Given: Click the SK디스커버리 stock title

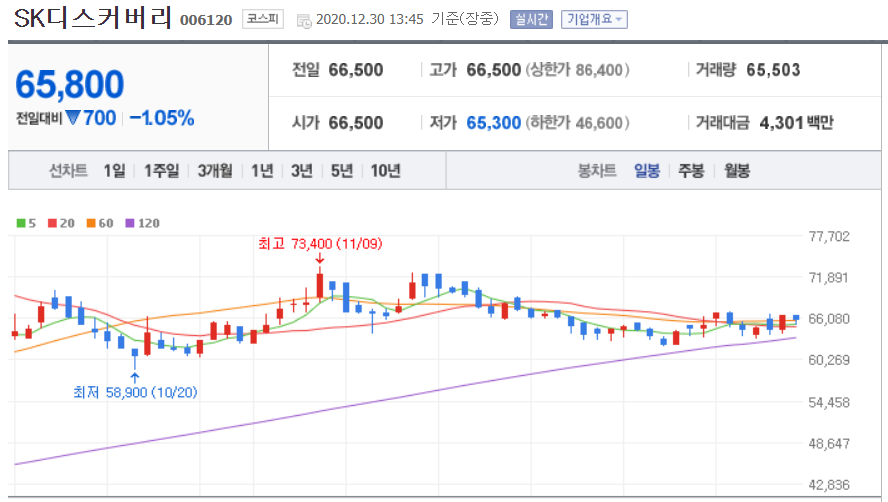Looking at the screenshot, I should point(92,18).
